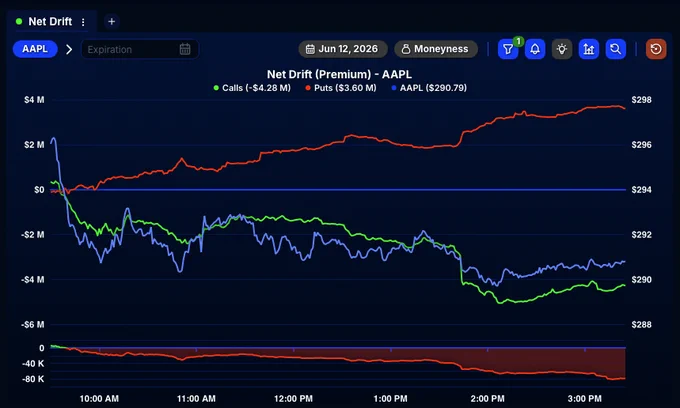Screen dimensions: 680x408
Task: Open the Moneyness filter dropdown
Action: pyautogui.click(x=436, y=49)
